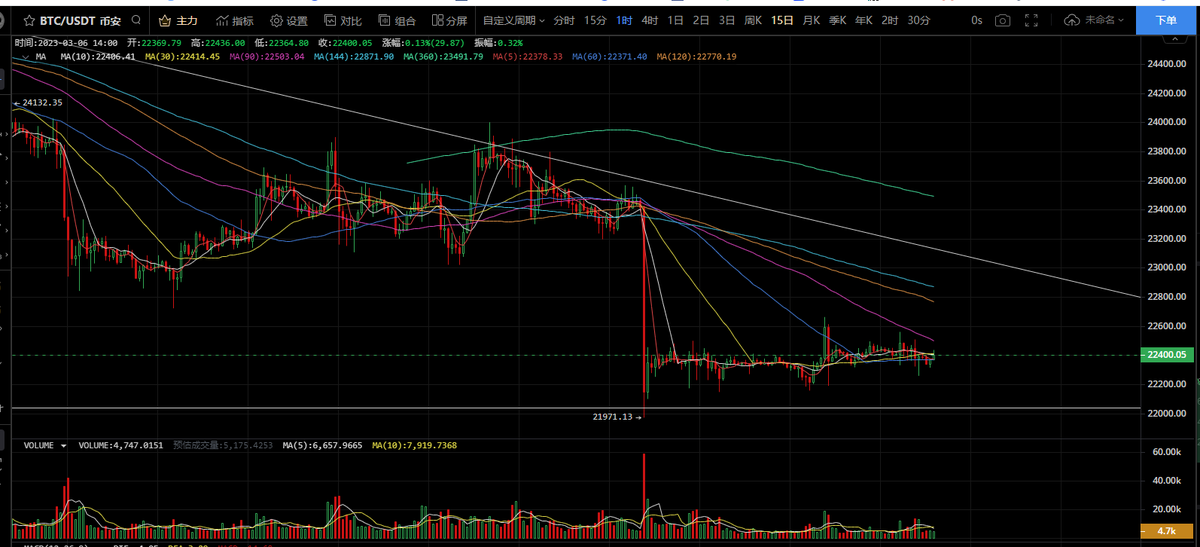
Task: Open the 设置 settings gear
Action: (x=289, y=20)
